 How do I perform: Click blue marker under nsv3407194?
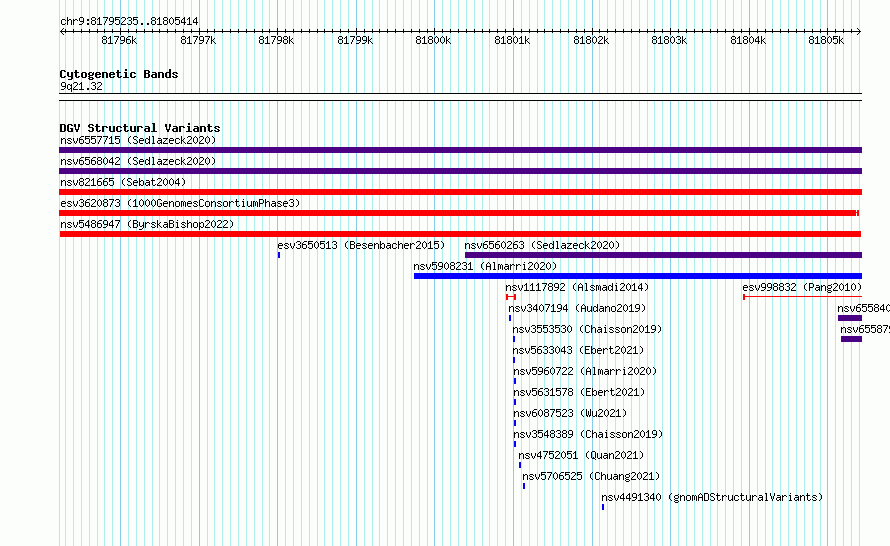510,318
